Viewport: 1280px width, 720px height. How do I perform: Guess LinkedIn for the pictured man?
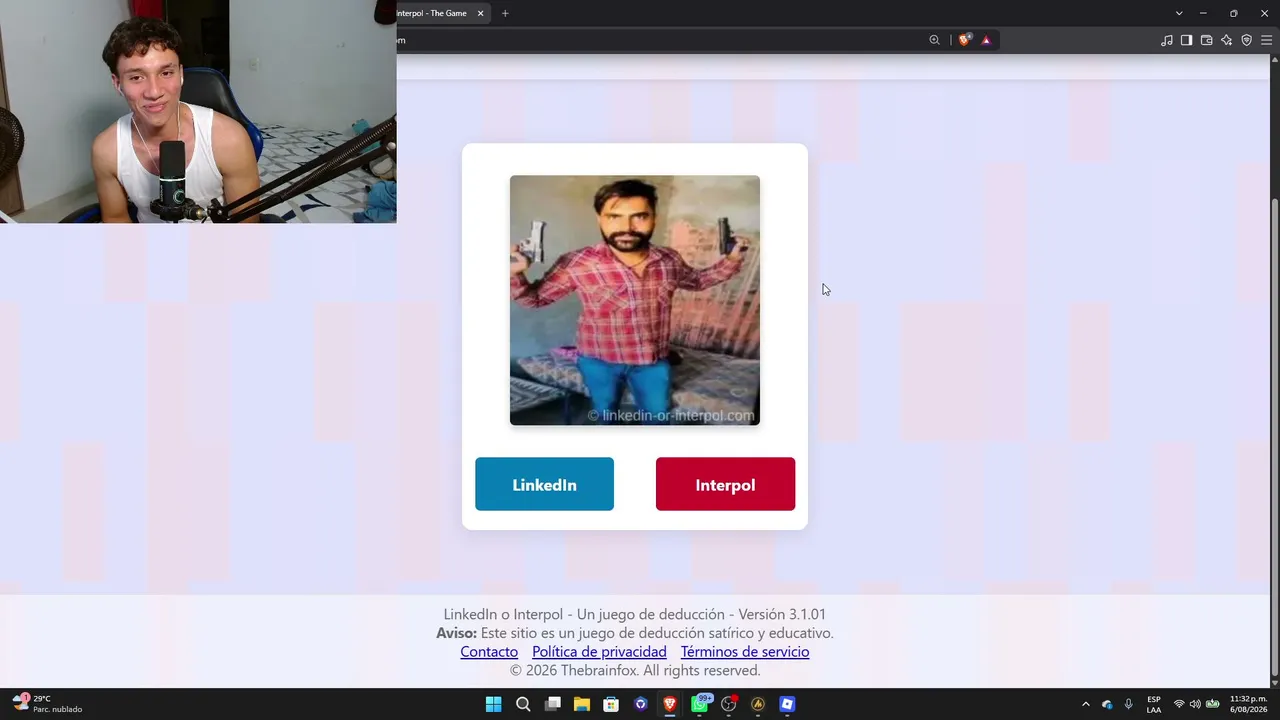[x=544, y=484]
